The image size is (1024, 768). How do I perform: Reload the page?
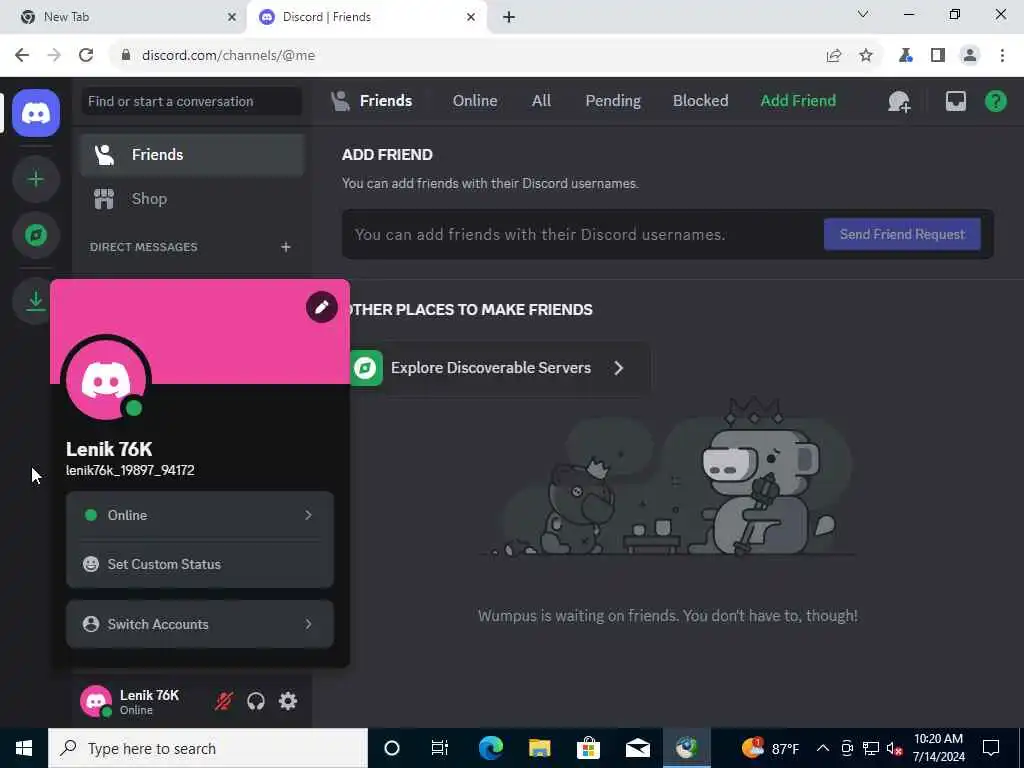86,56
